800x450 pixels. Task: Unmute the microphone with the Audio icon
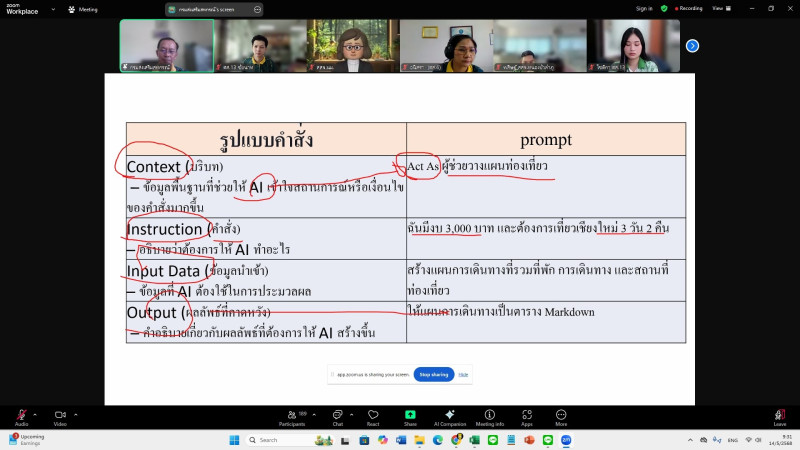[x=21, y=415]
